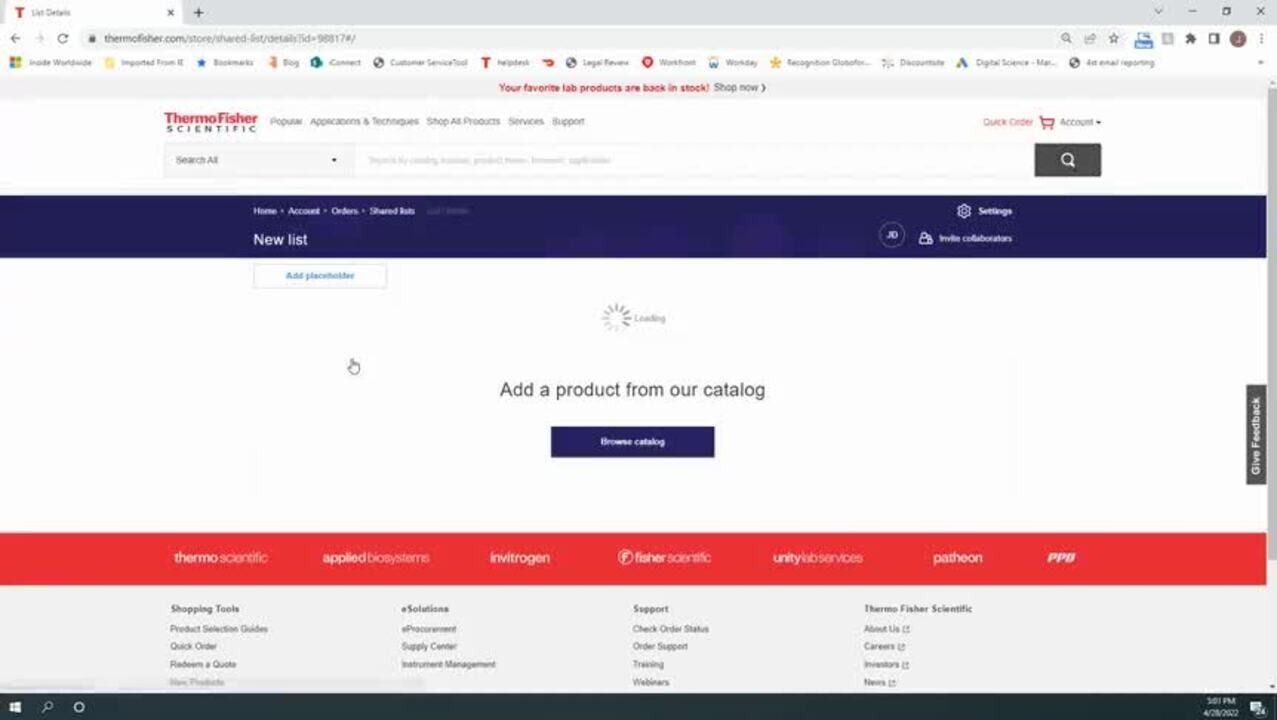Image resolution: width=1277 pixels, height=720 pixels.
Task: Open Windows Start menu
Action: (x=15, y=707)
